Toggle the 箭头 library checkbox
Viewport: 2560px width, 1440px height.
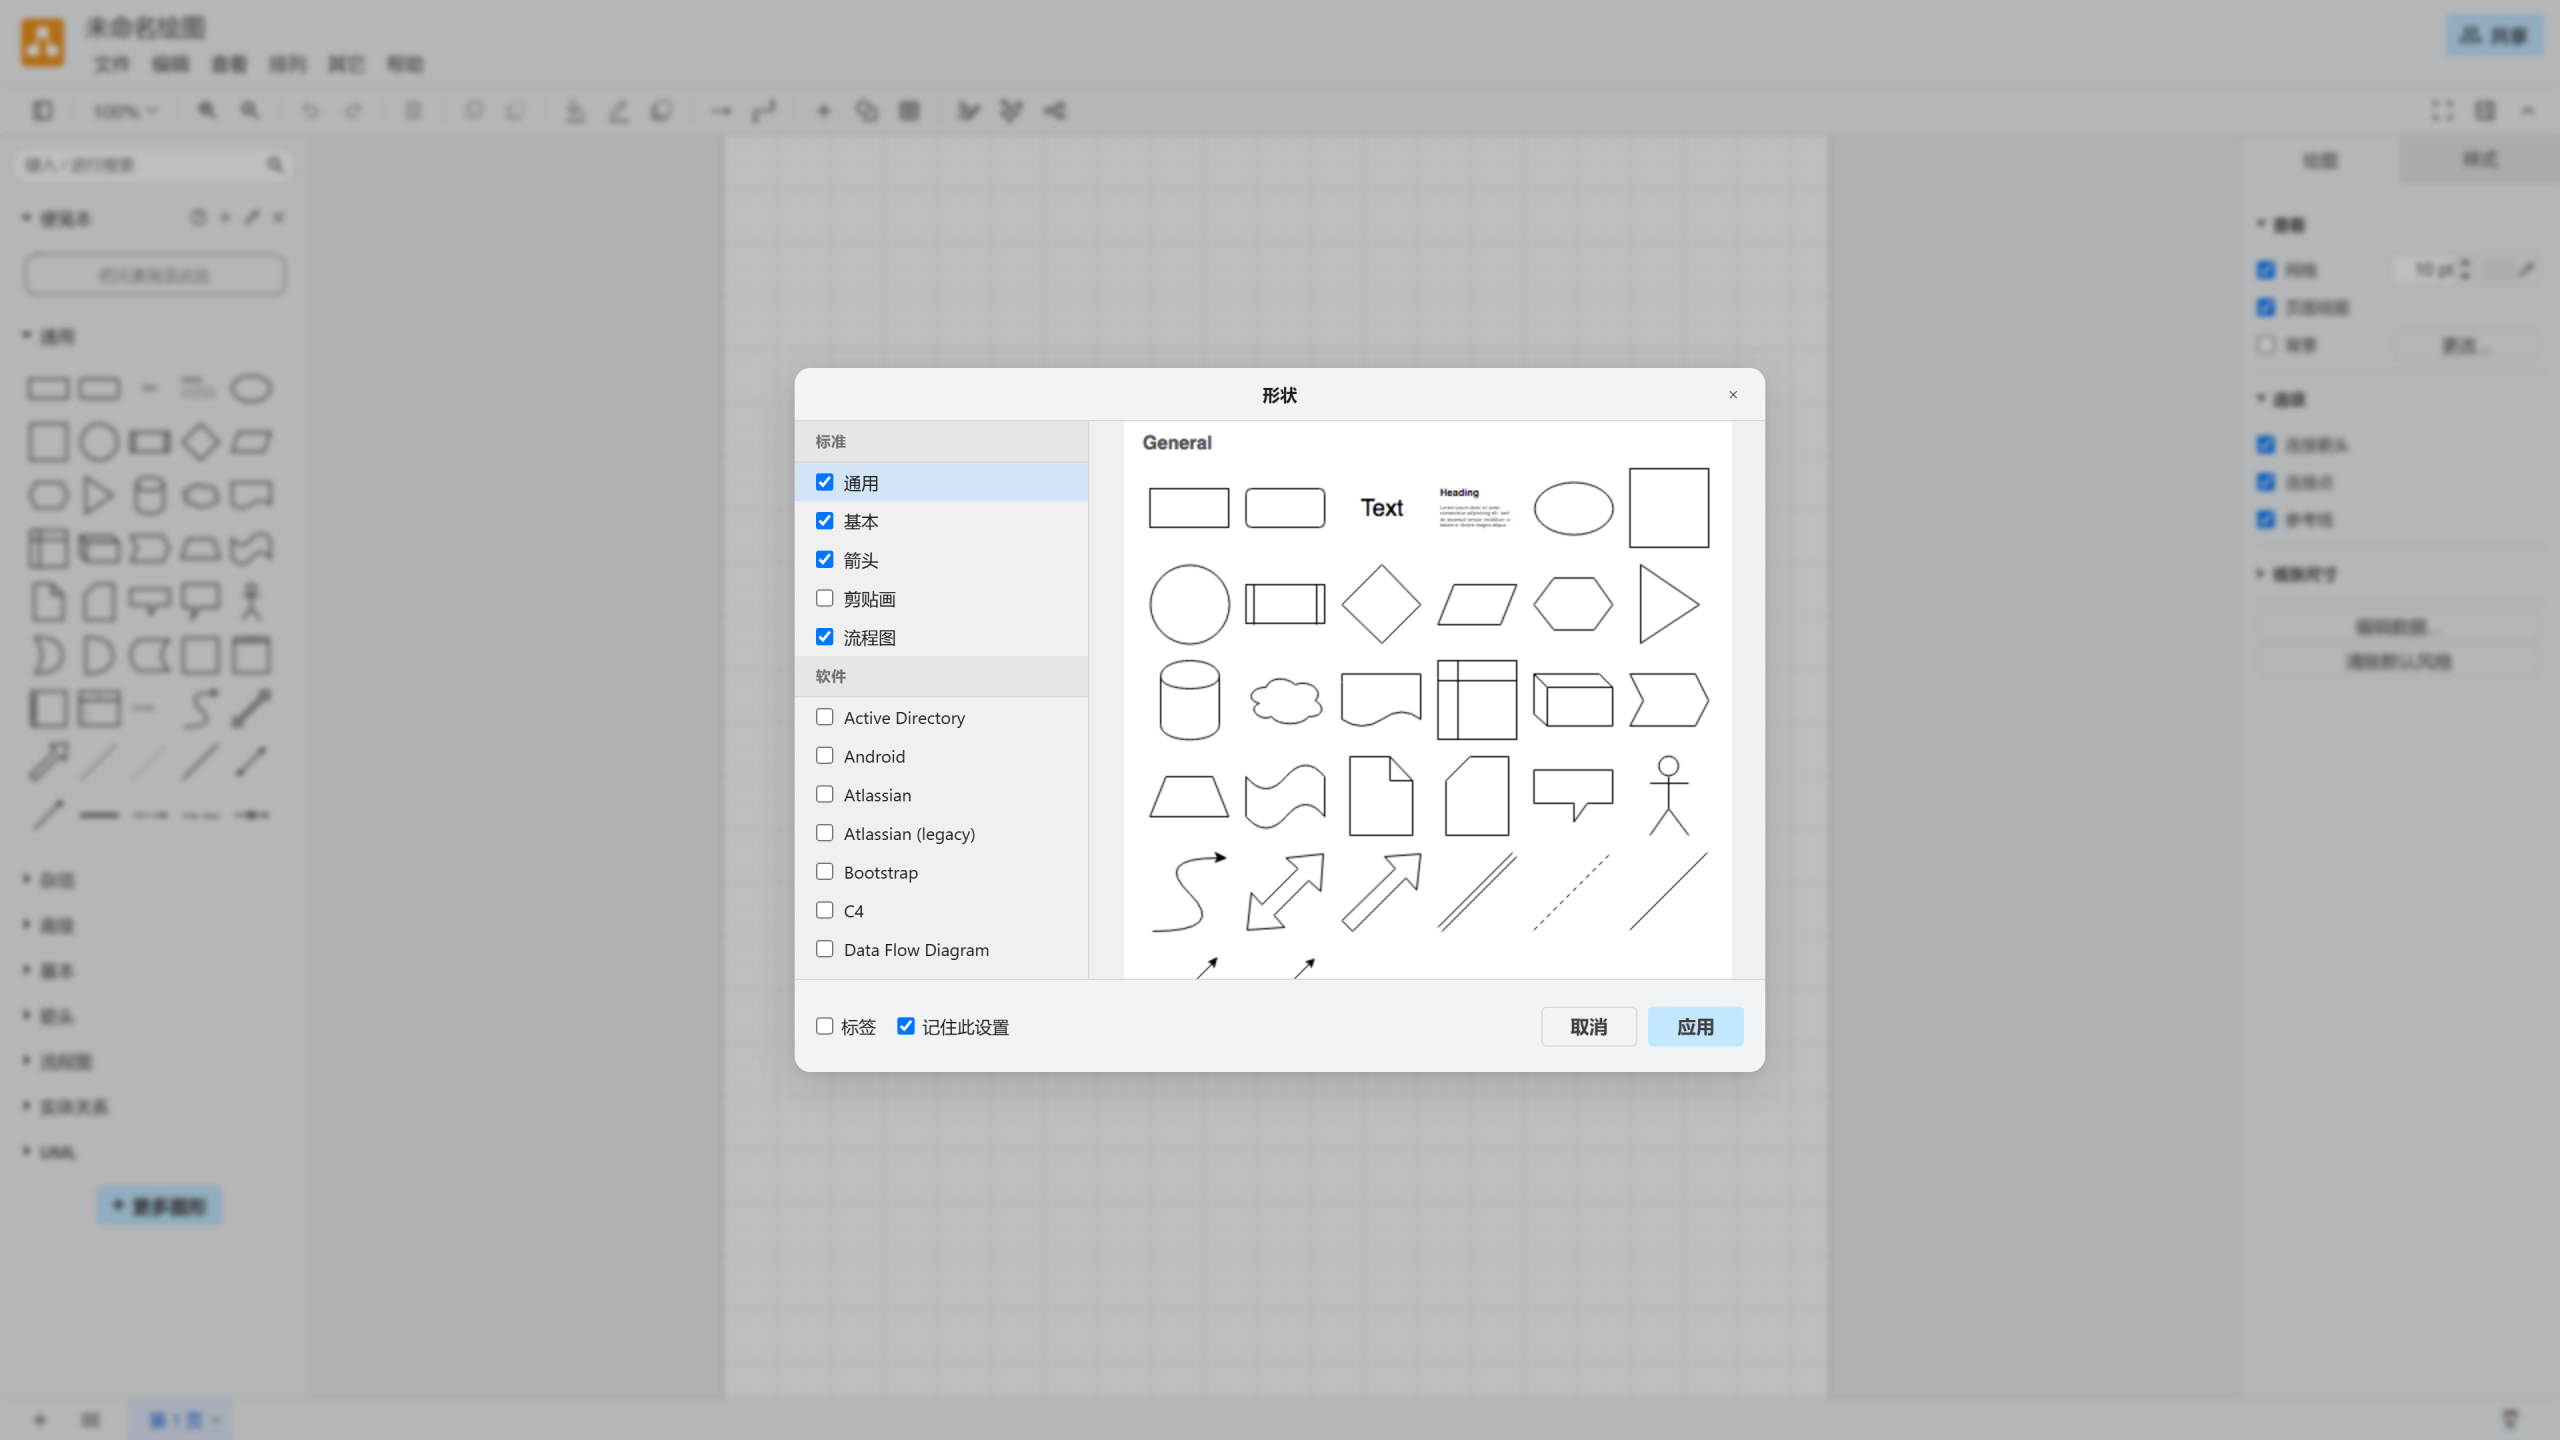click(824, 559)
